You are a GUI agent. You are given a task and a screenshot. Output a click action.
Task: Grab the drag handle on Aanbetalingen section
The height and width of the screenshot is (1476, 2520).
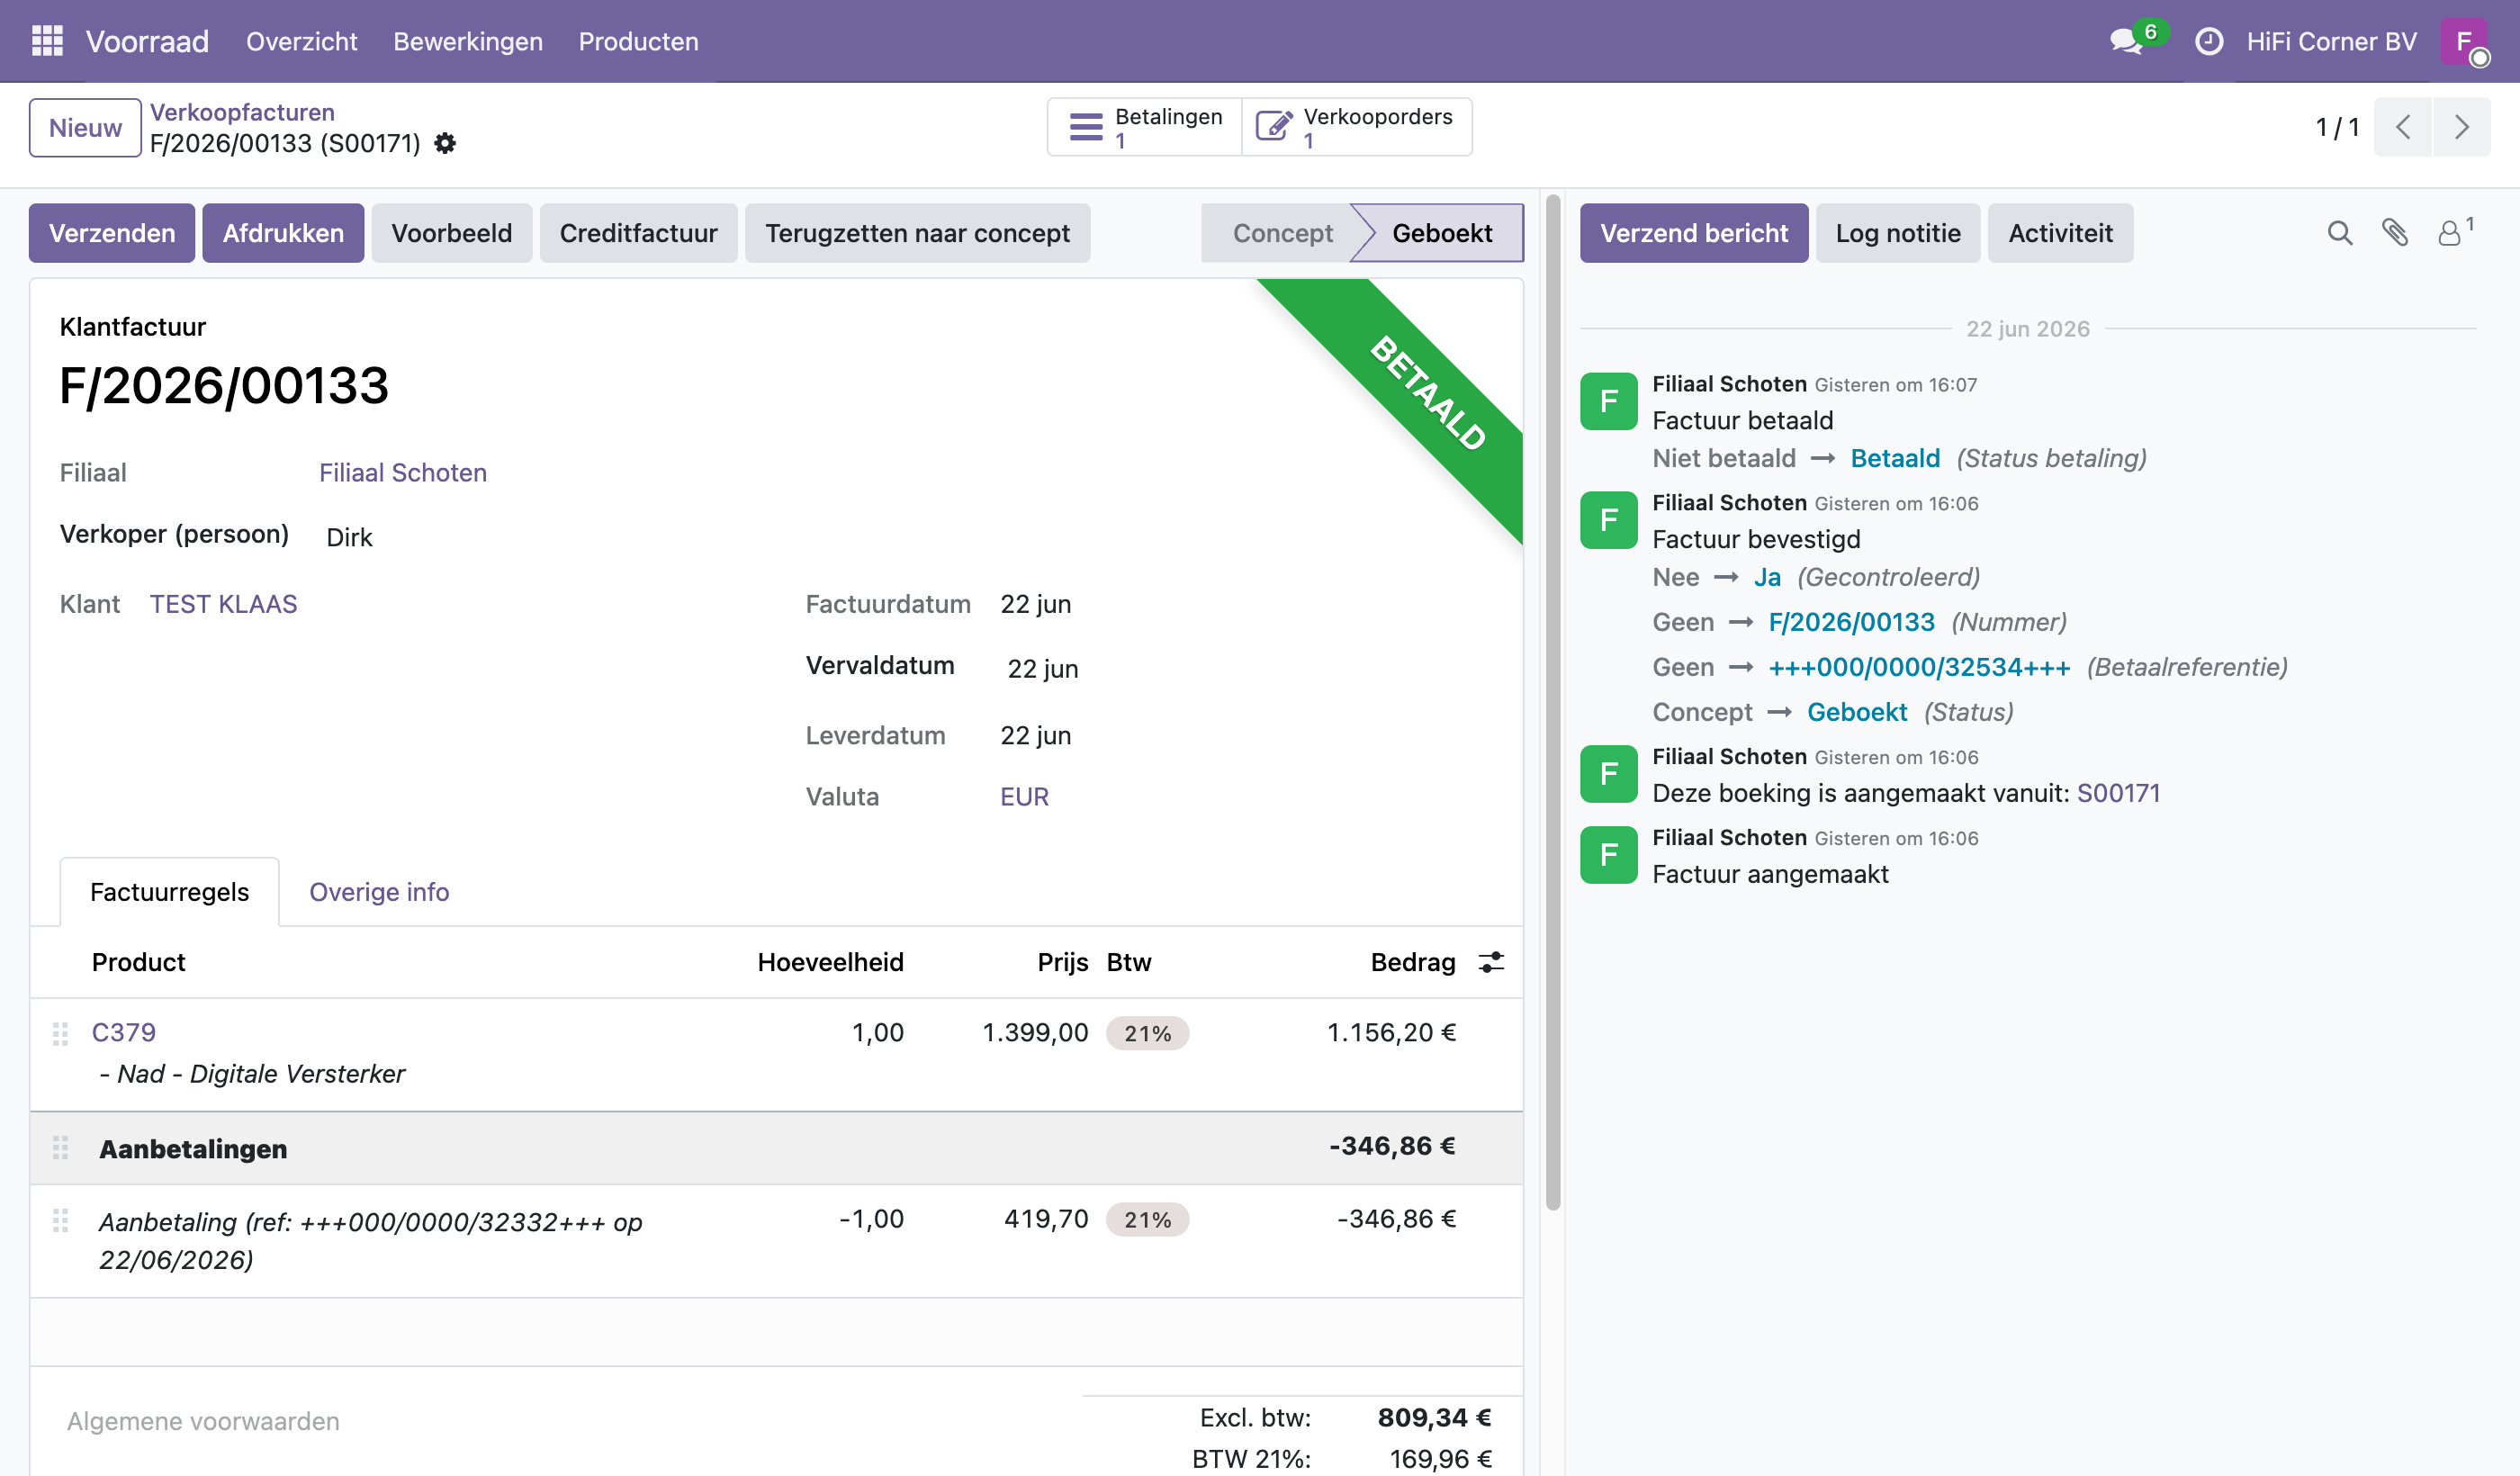point(60,1147)
